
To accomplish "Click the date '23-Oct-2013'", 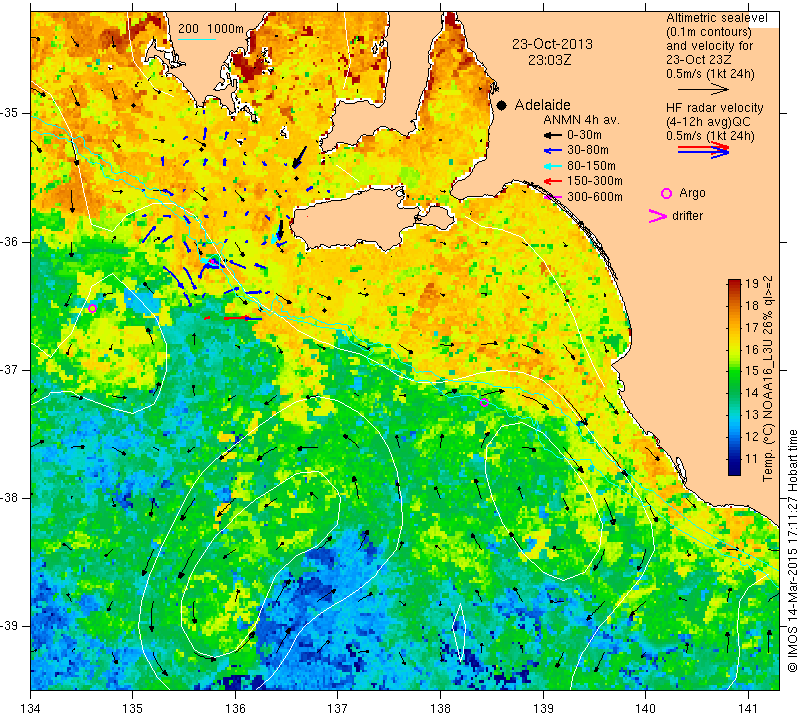I will [x=552, y=44].
